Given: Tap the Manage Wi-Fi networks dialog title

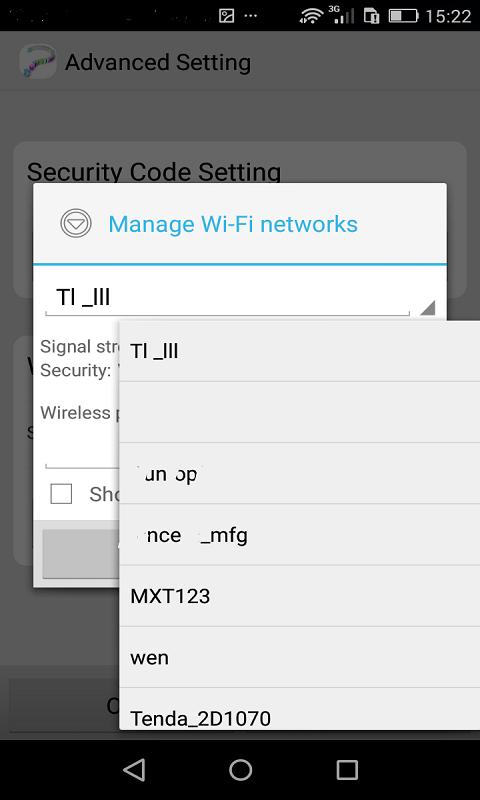Looking at the screenshot, I should click(233, 224).
